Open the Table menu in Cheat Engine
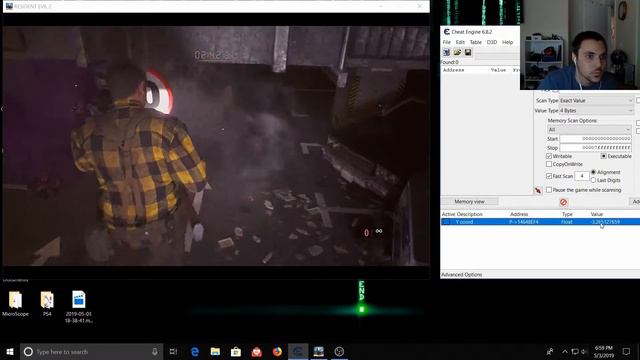Screen dimensions: 640x360 pos(476,42)
